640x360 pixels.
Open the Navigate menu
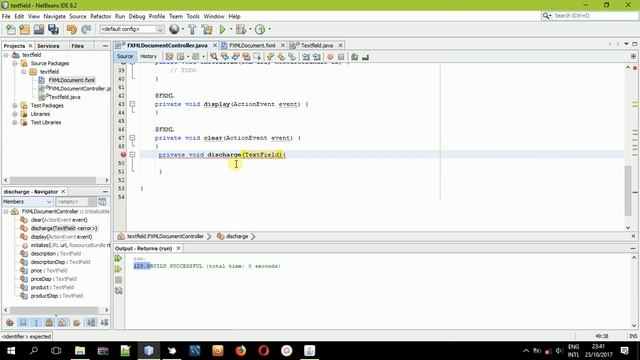[54, 16]
